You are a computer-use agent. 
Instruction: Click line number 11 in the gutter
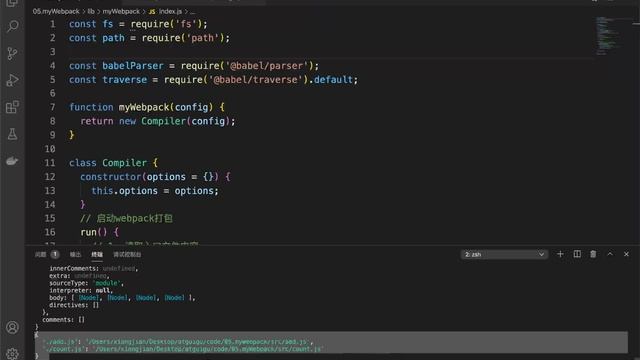50,163
